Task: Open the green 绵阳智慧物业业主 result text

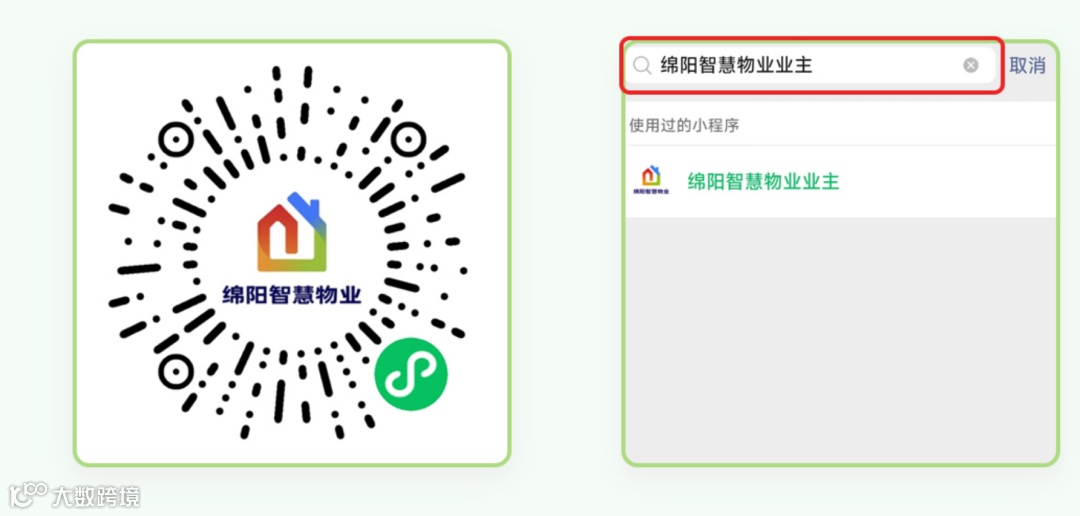Action: [763, 181]
